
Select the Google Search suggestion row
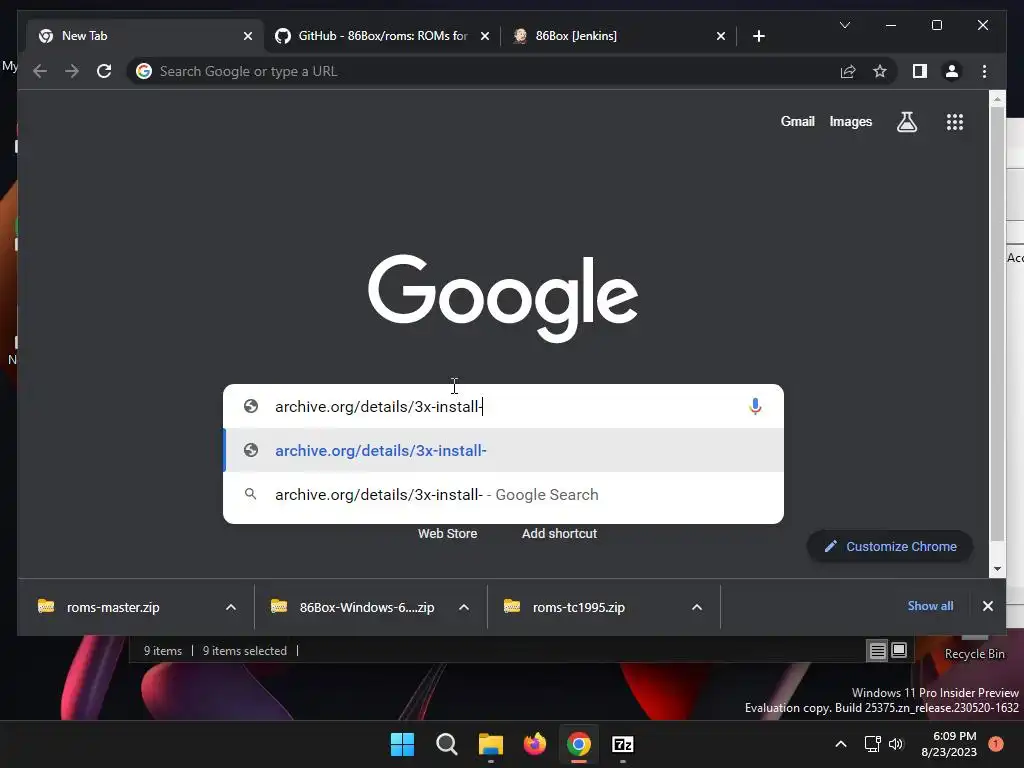pyautogui.click(x=504, y=494)
